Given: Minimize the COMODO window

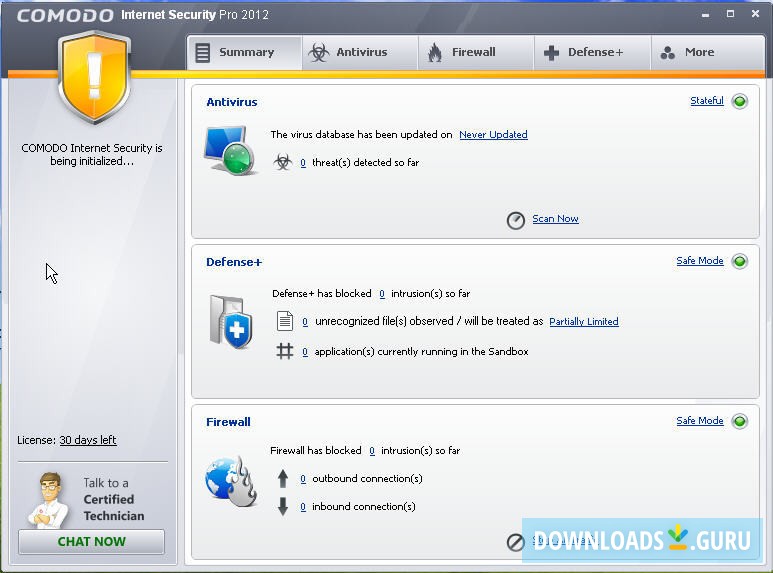Looking at the screenshot, I should point(705,15).
